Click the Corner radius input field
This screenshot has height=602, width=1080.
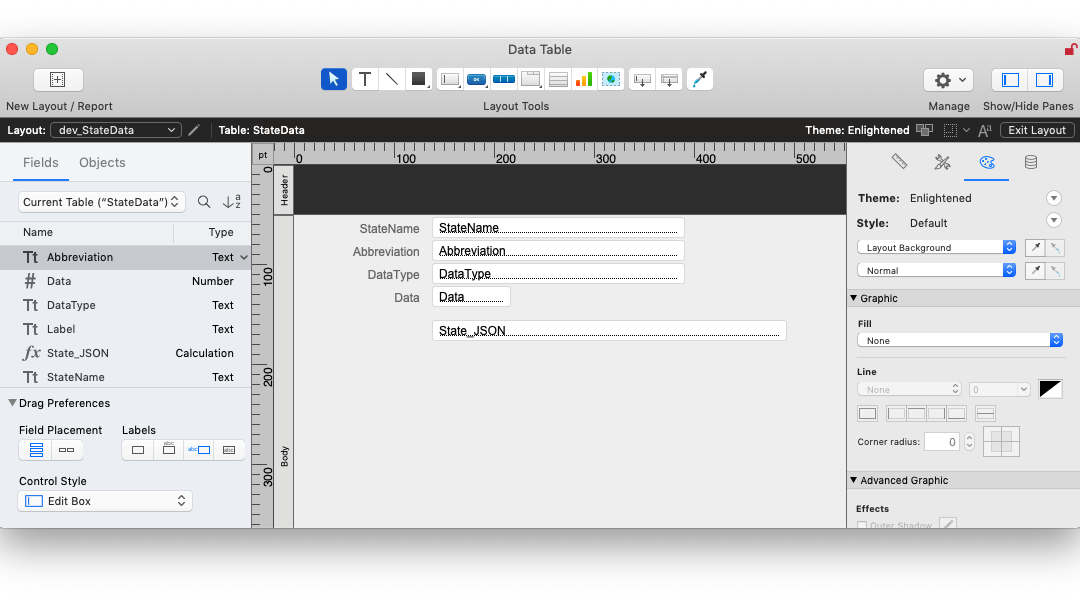pyautogui.click(x=942, y=442)
